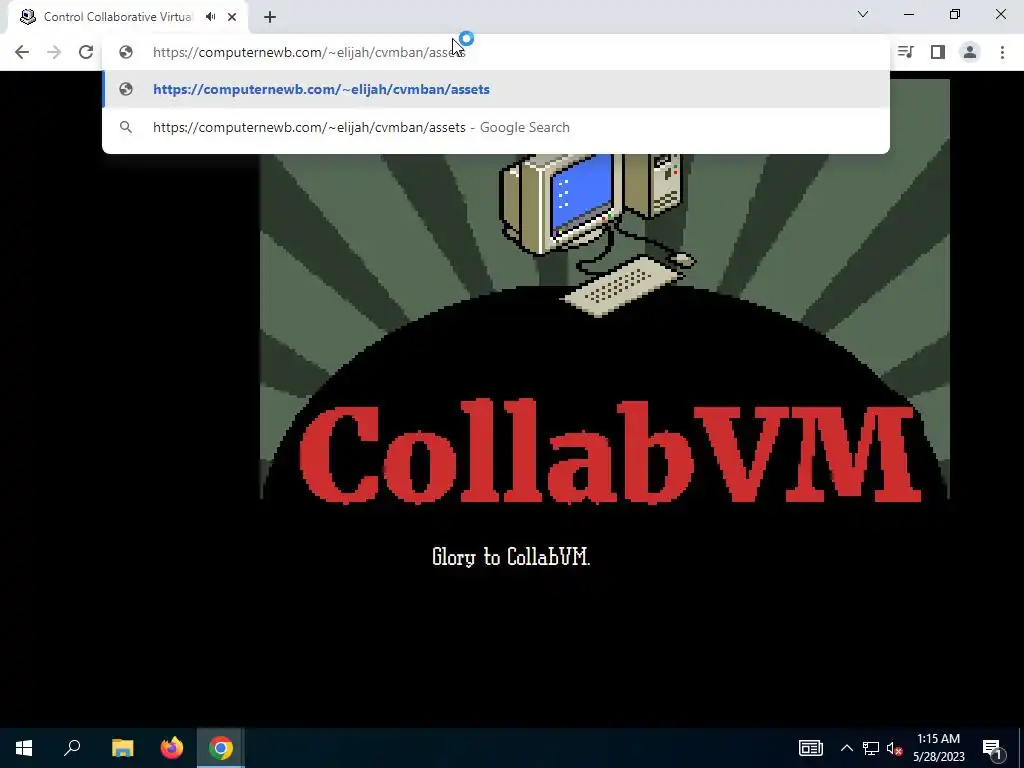
Task: Click the globe icon in address bar
Action: click(126, 52)
